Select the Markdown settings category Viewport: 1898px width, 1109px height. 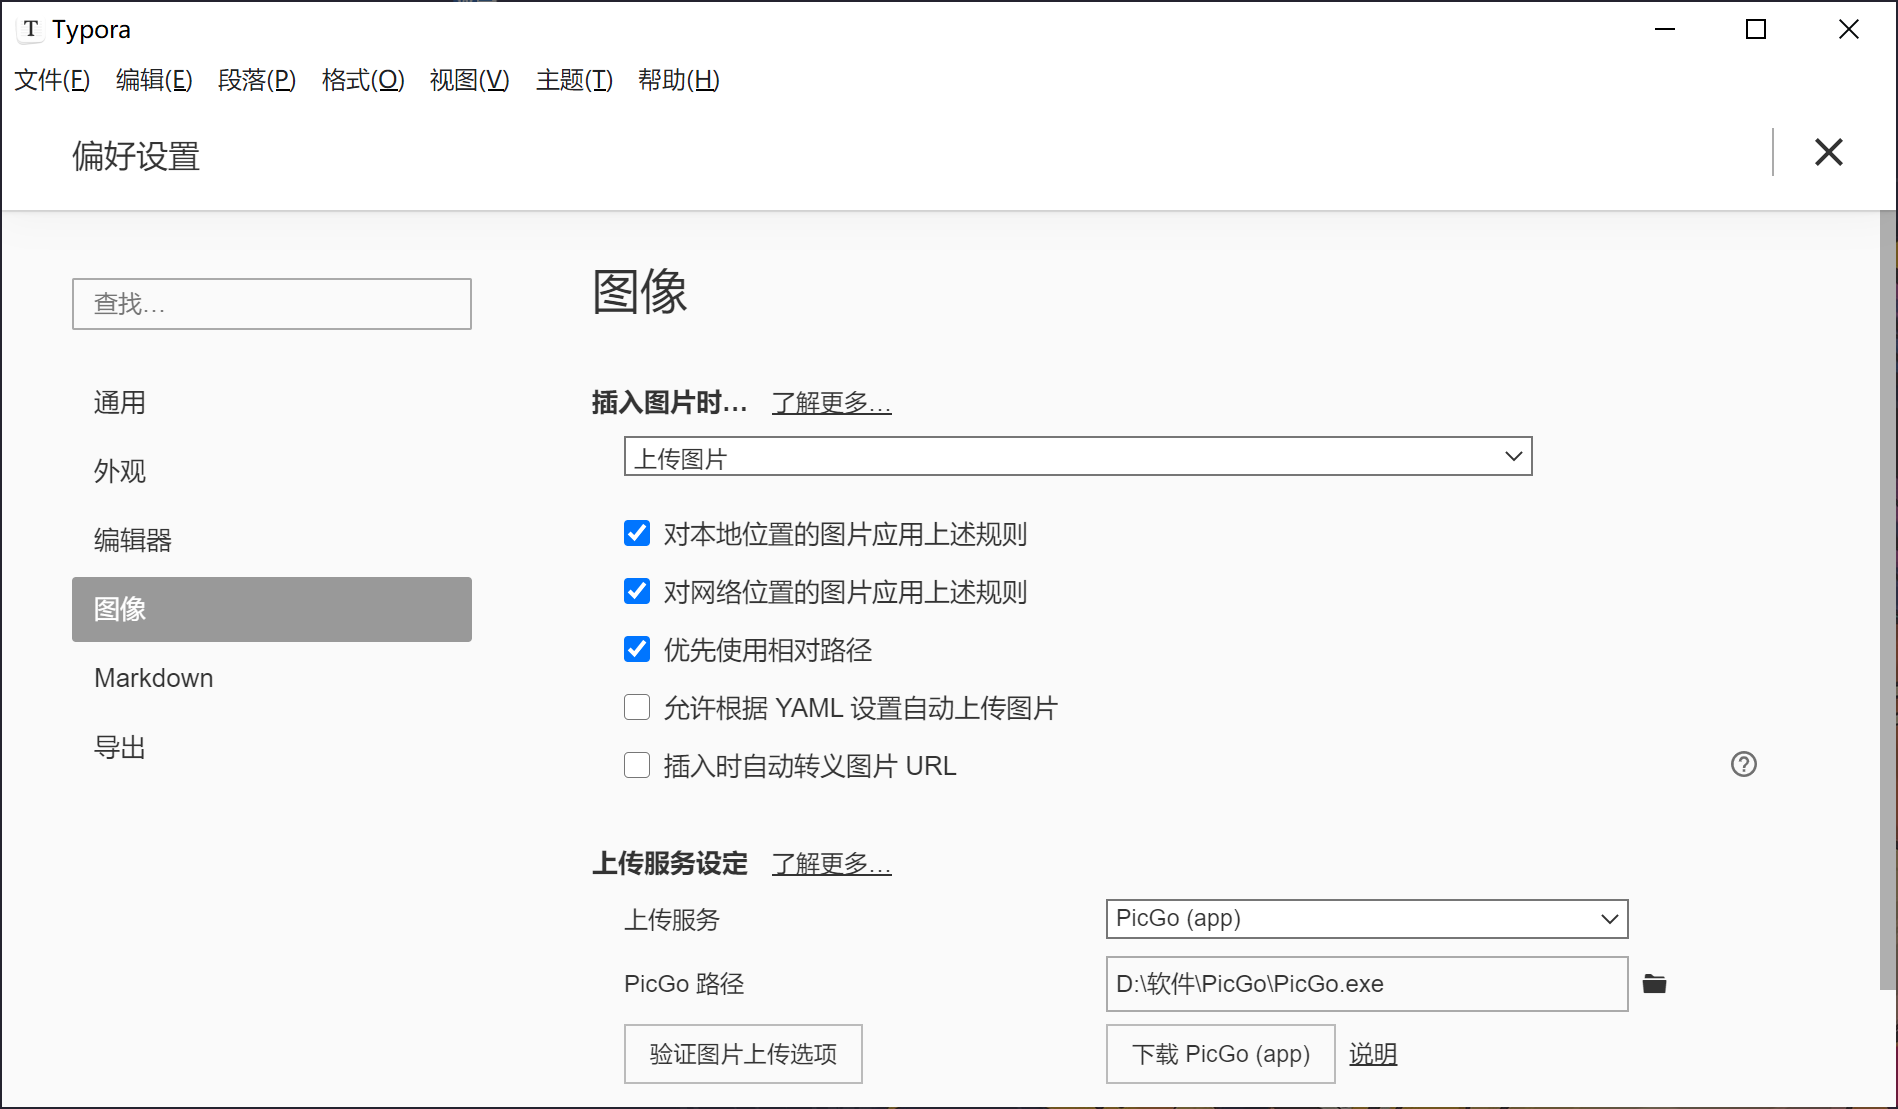[x=154, y=678]
